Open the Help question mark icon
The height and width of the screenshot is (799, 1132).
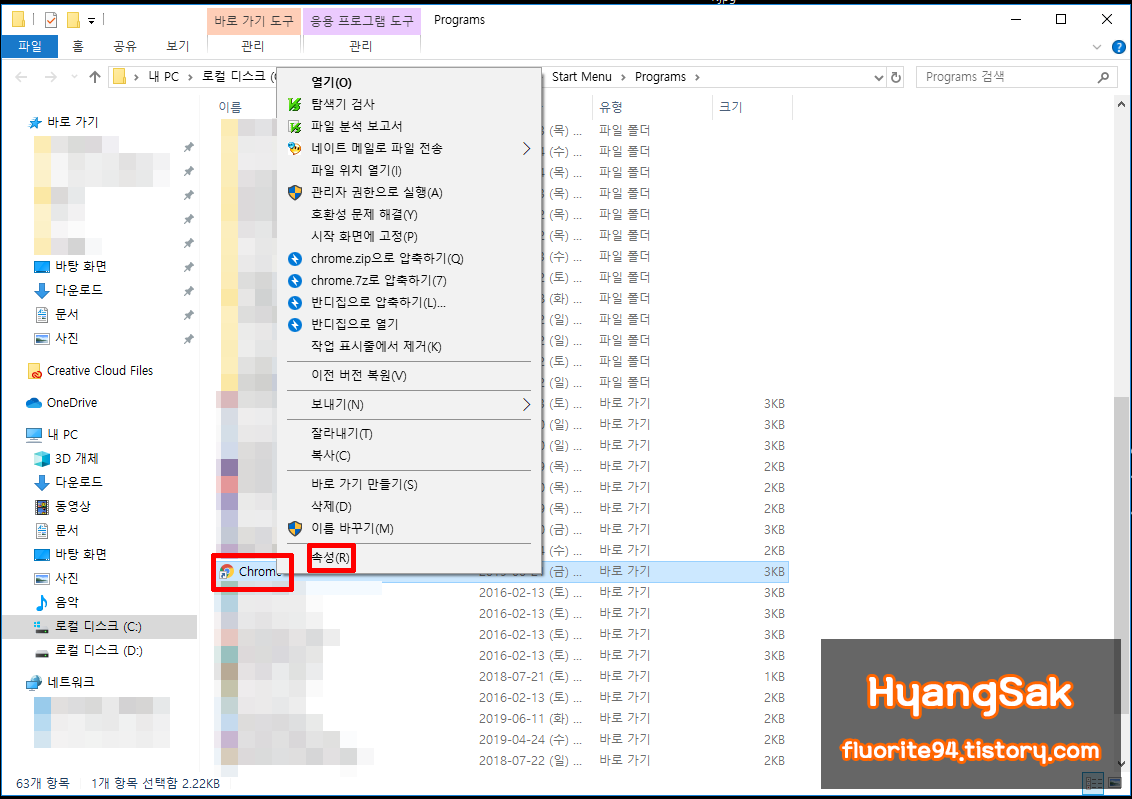click(1118, 47)
